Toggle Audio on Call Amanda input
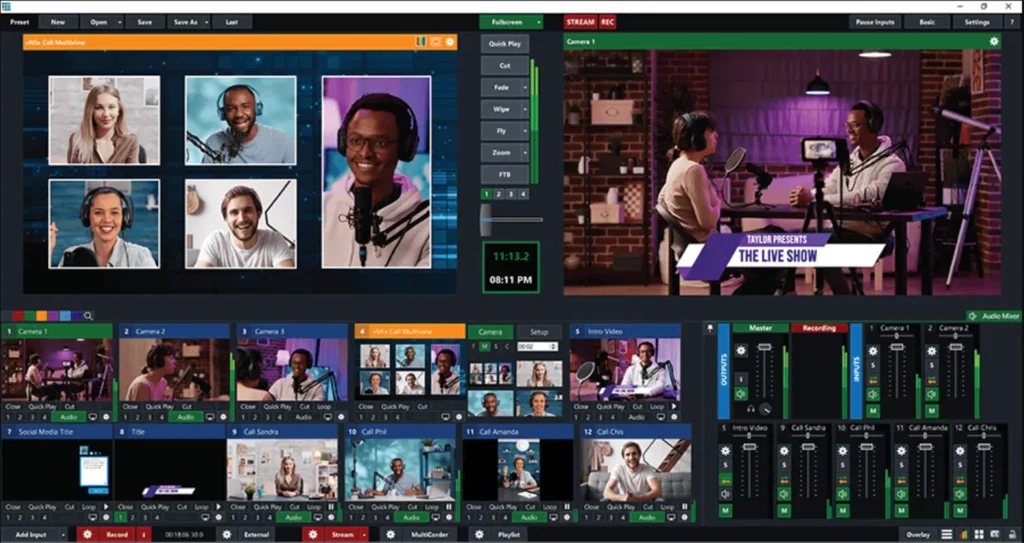 pos(528,517)
